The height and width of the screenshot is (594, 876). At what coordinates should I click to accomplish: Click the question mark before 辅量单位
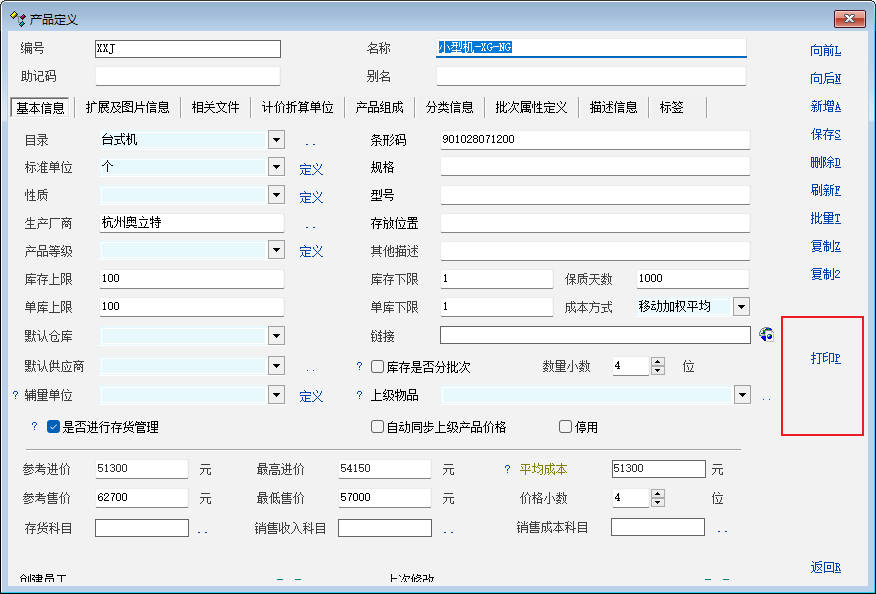[x=15, y=396]
